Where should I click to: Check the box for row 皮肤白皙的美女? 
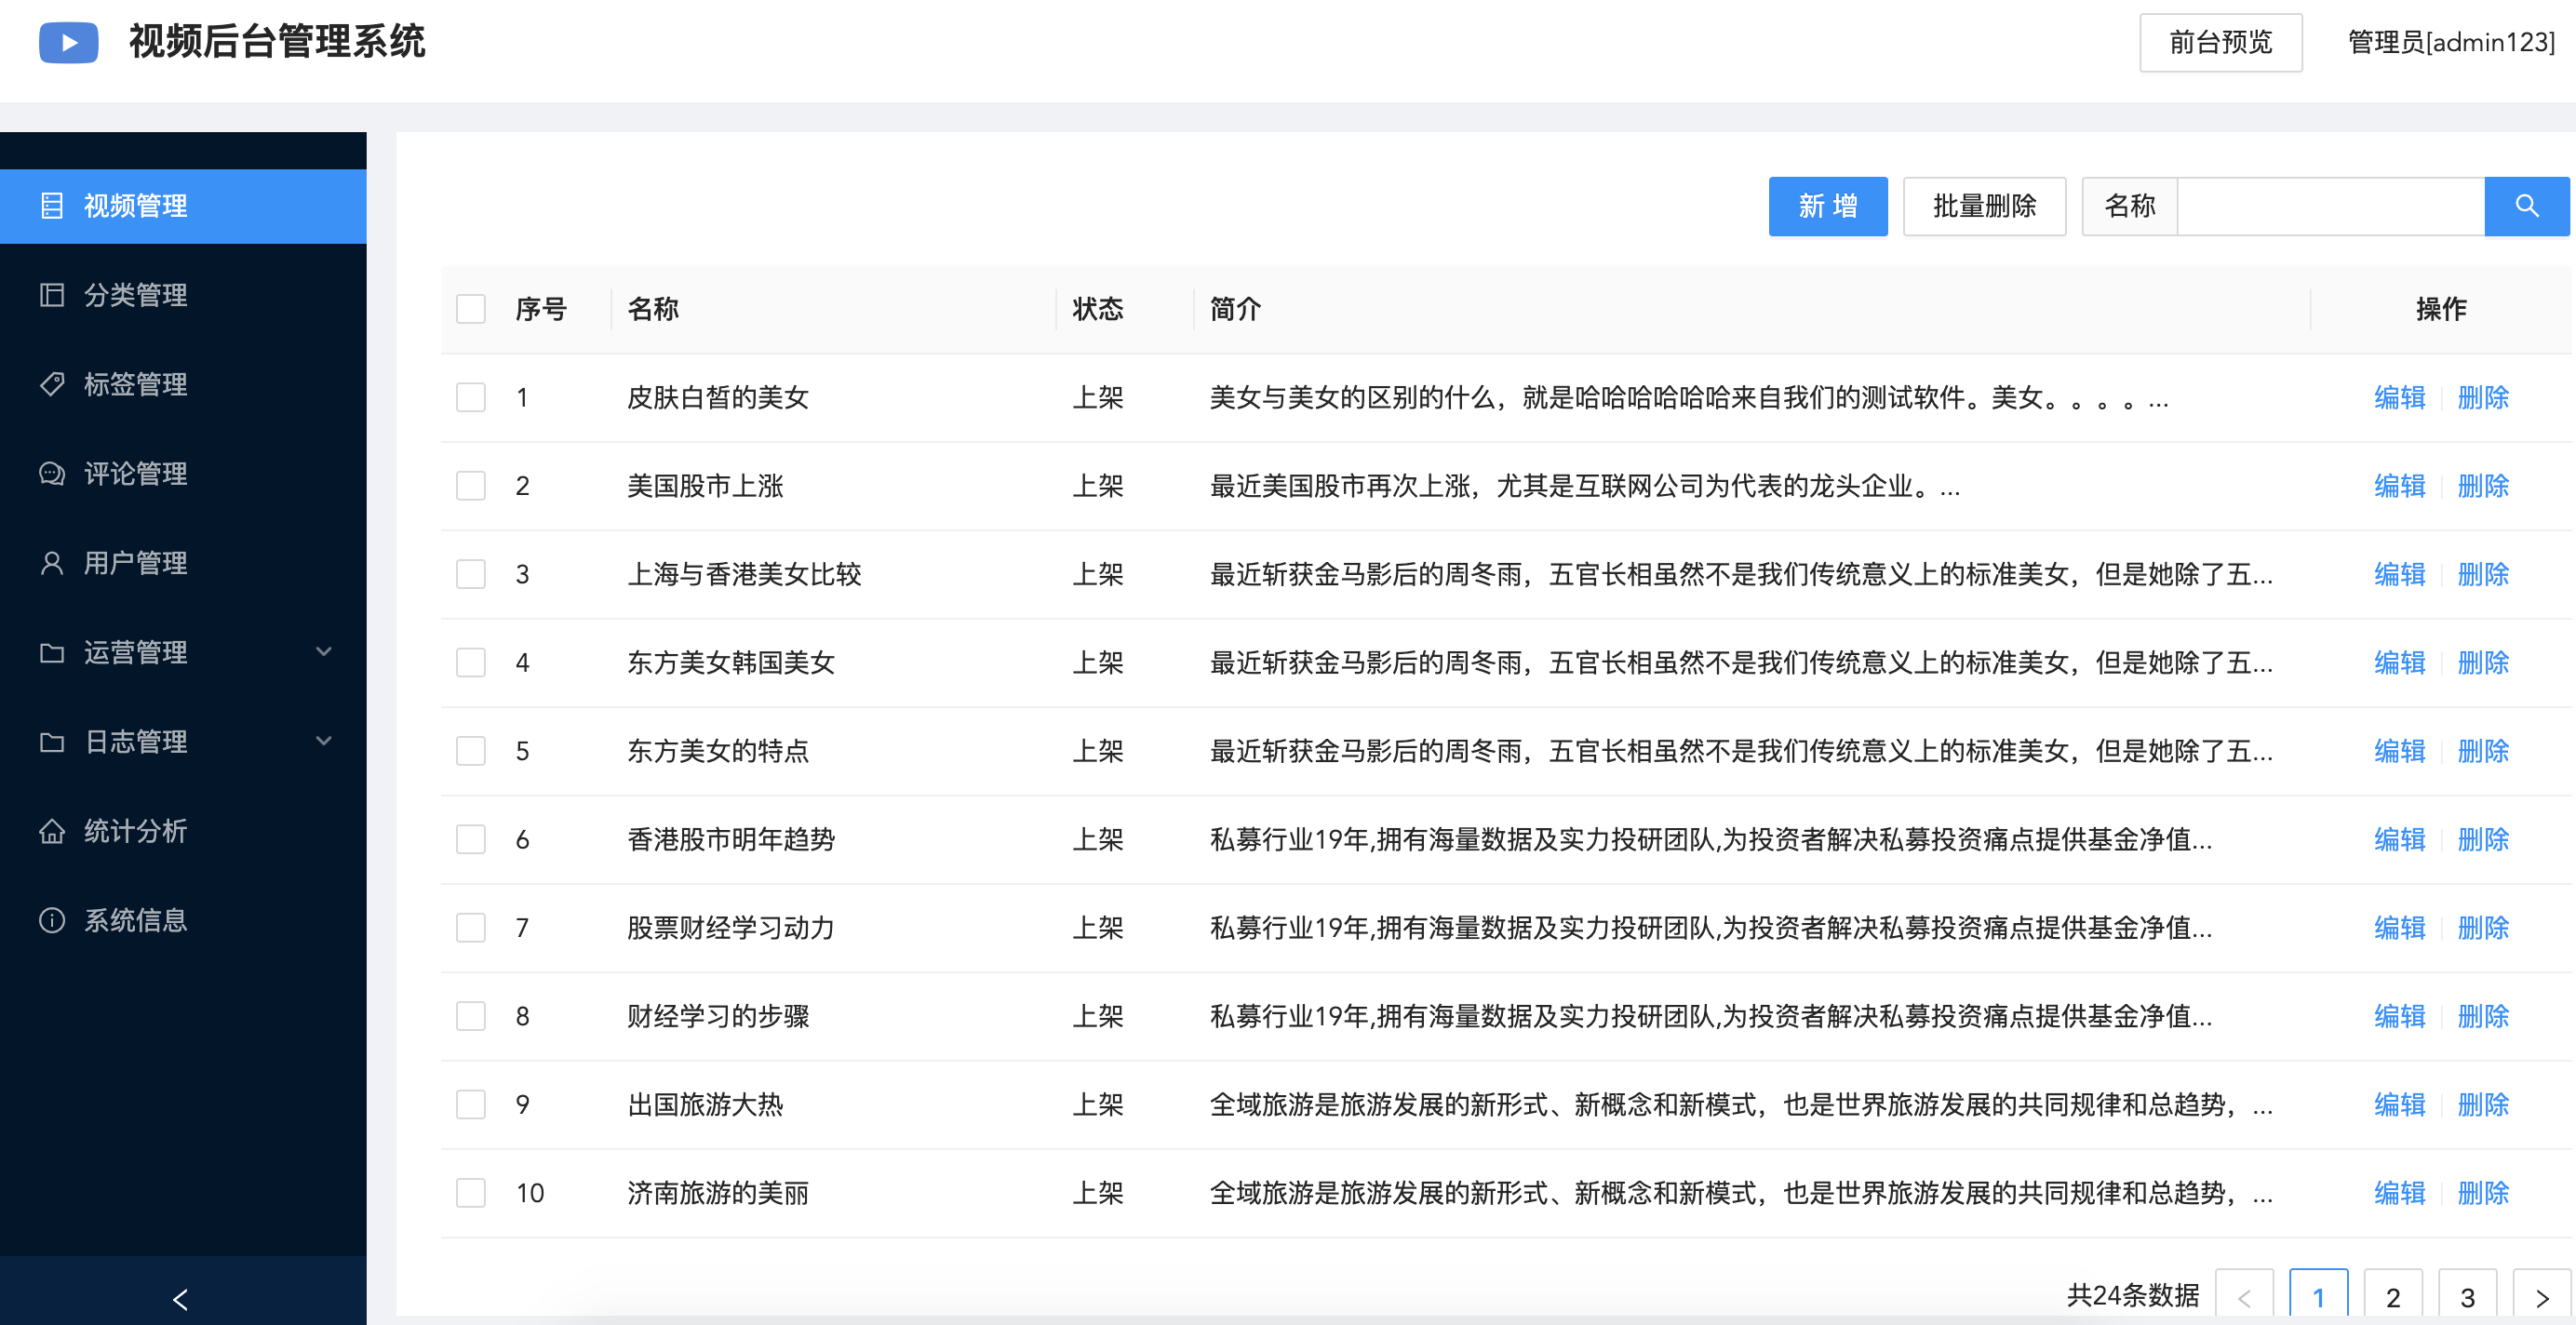[471, 398]
